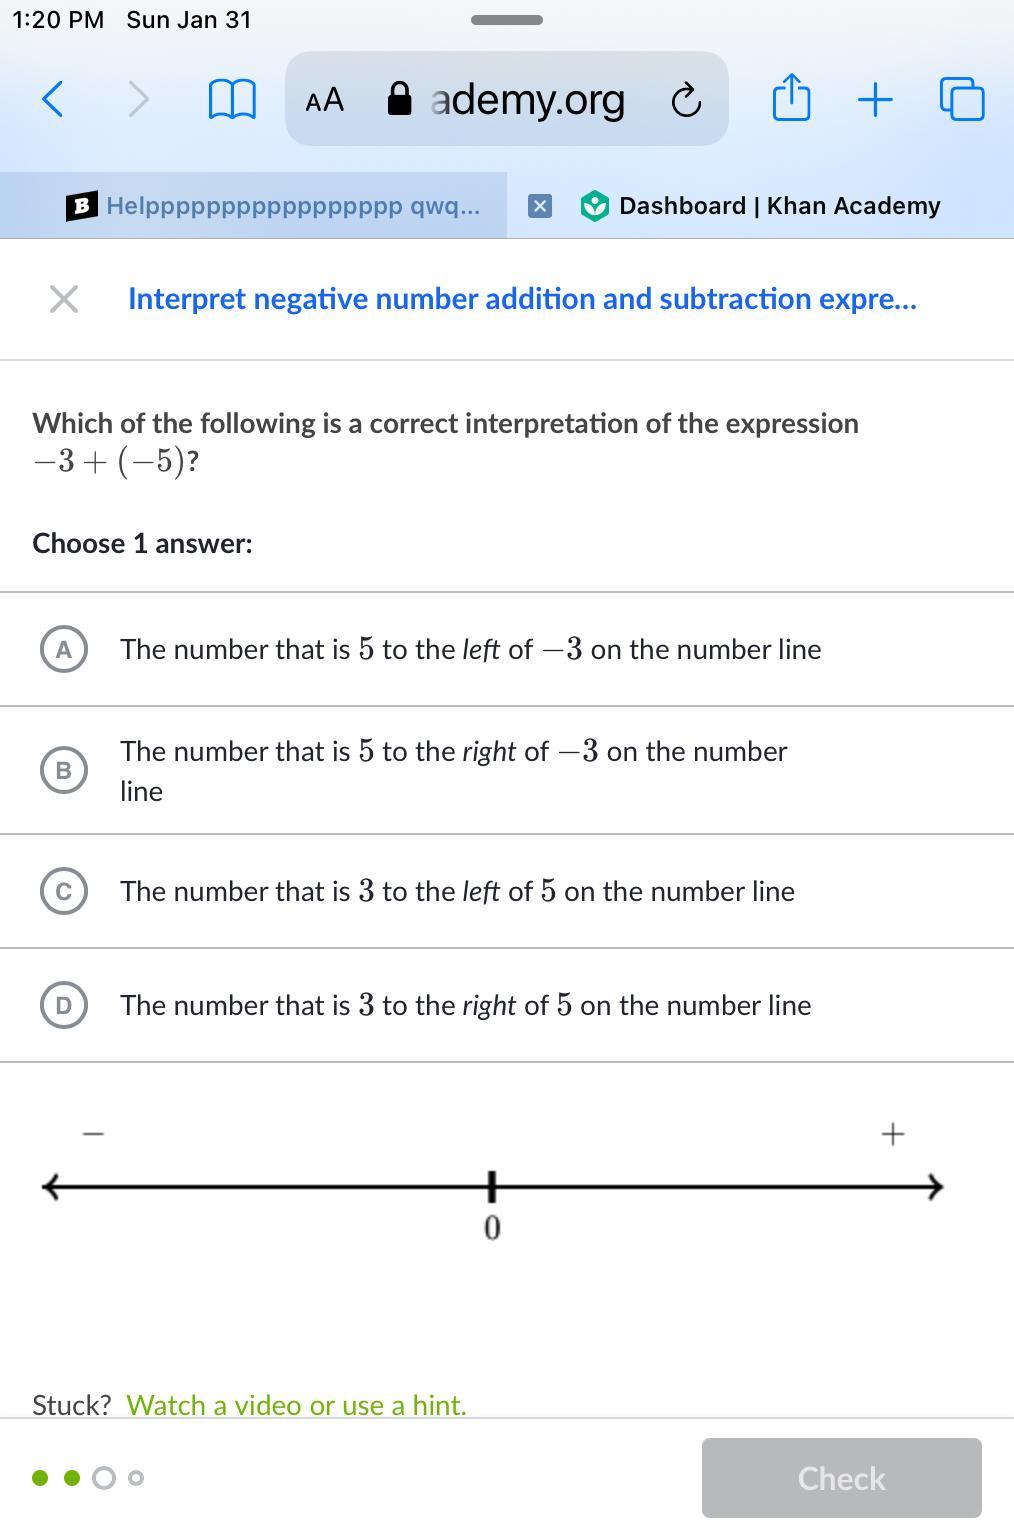The height and width of the screenshot is (1536, 1014).
Task: Open the AA reader format menu
Action: click(x=325, y=100)
